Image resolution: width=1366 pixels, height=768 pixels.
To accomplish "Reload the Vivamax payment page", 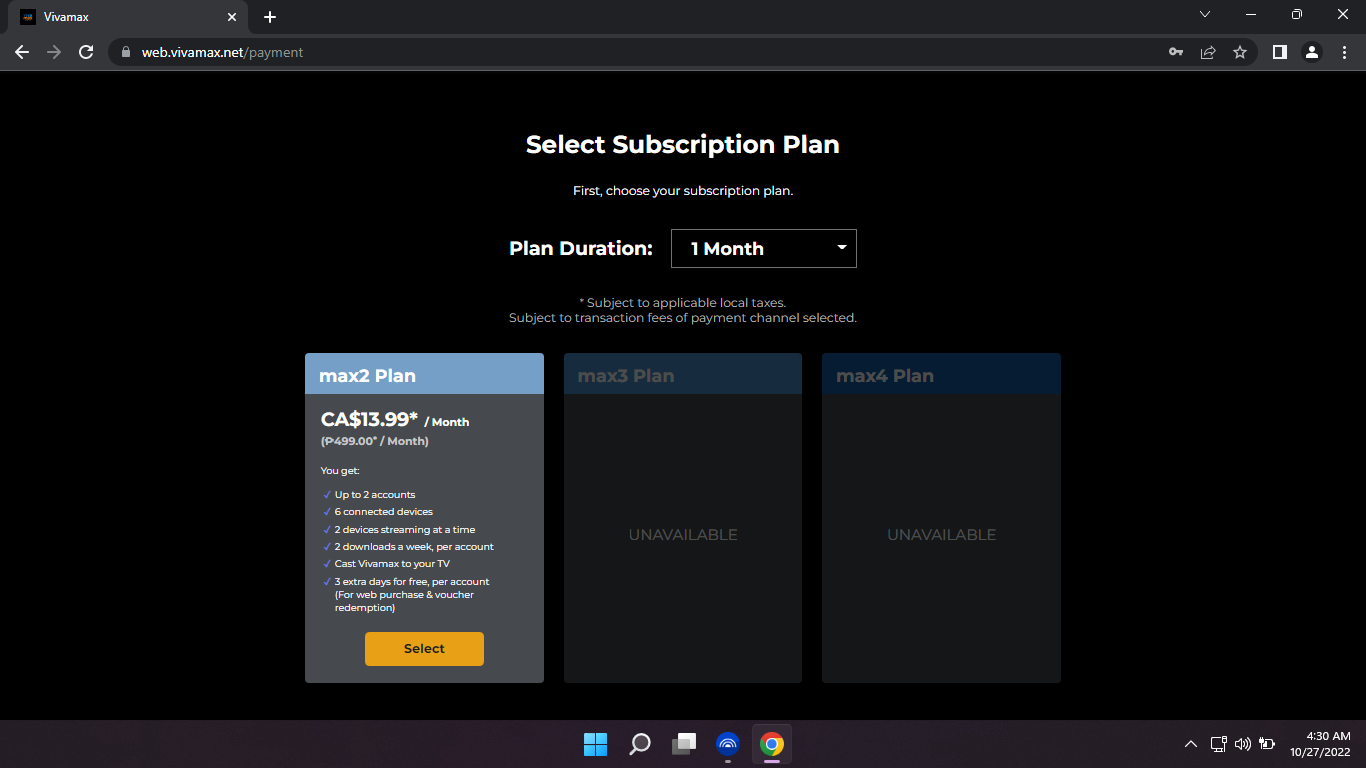I will tap(86, 52).
